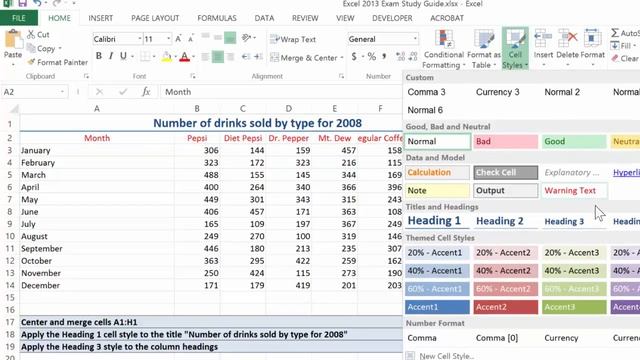The width and height of the screenshot is (640, 360).
Task: Apply the Check Cell style
Action: coord(506,172)
